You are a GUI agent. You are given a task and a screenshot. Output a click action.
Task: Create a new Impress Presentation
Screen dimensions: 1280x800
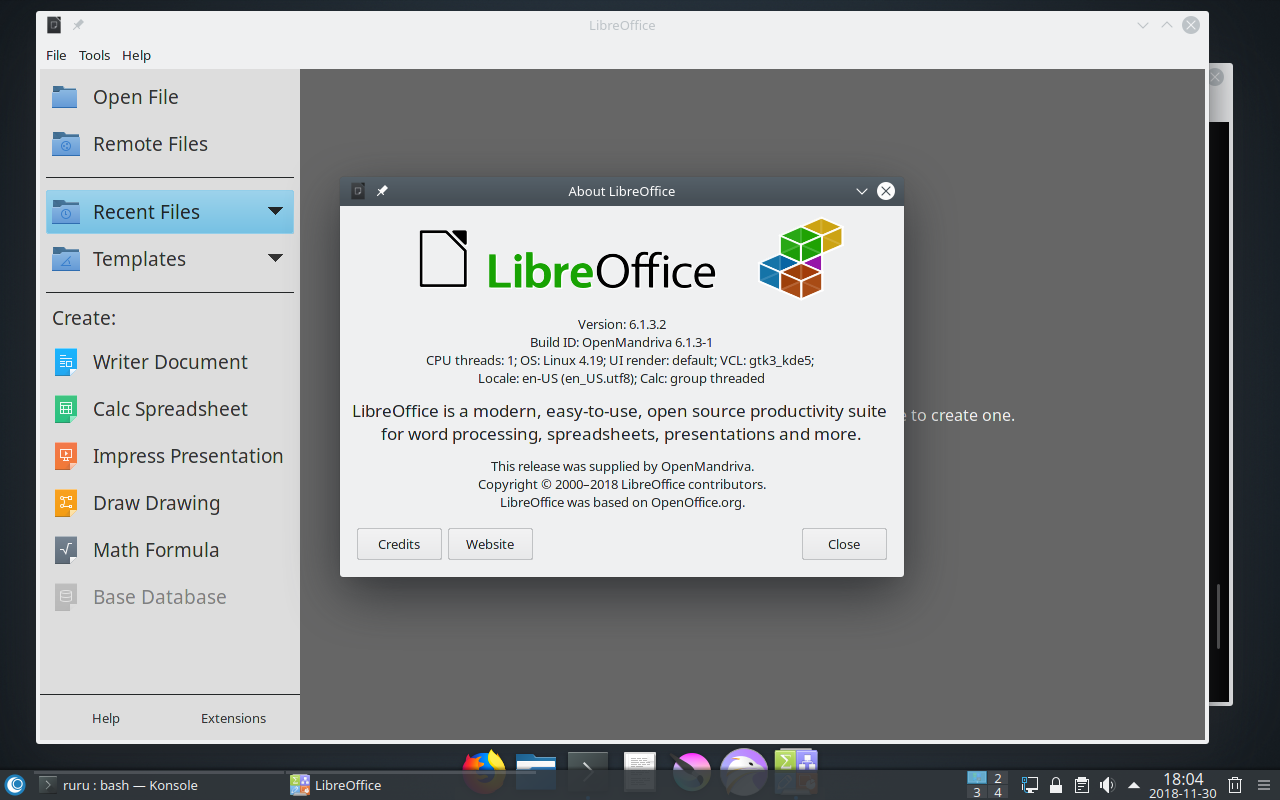click(170, 456)
